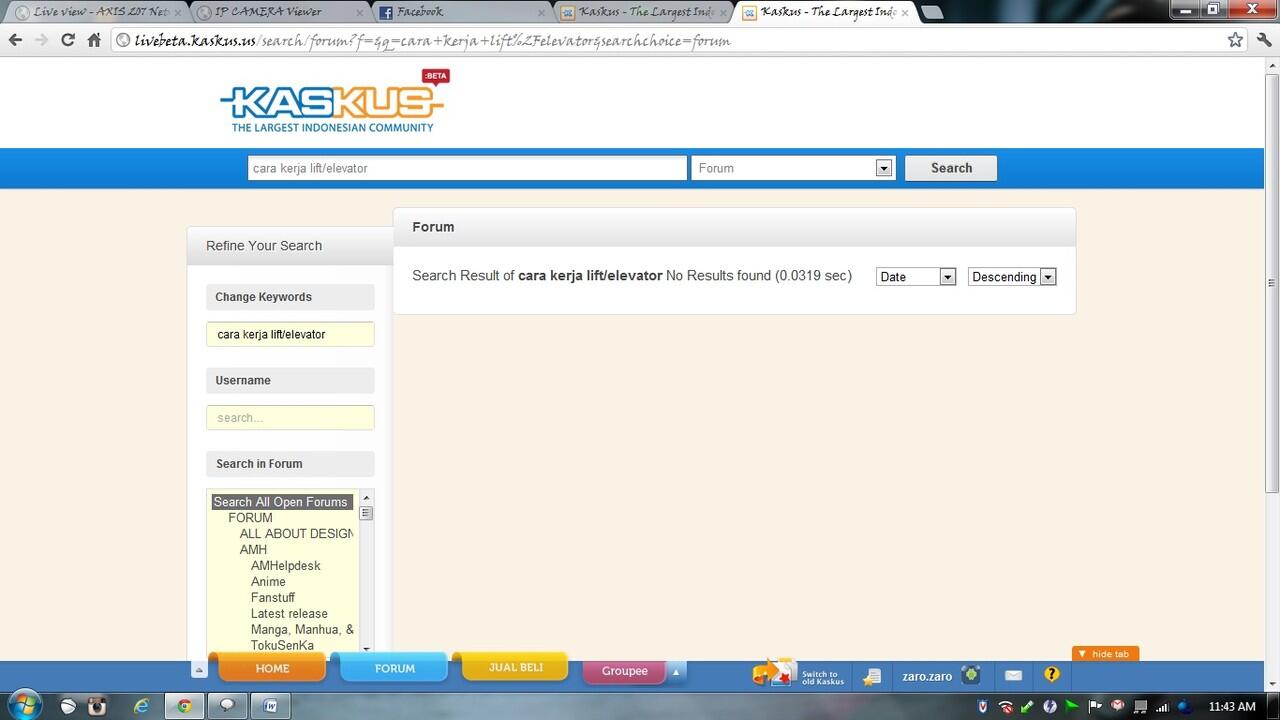Open Word from the taskbar
This screenshot has height=720, width=1280.
tap(270, 706)
